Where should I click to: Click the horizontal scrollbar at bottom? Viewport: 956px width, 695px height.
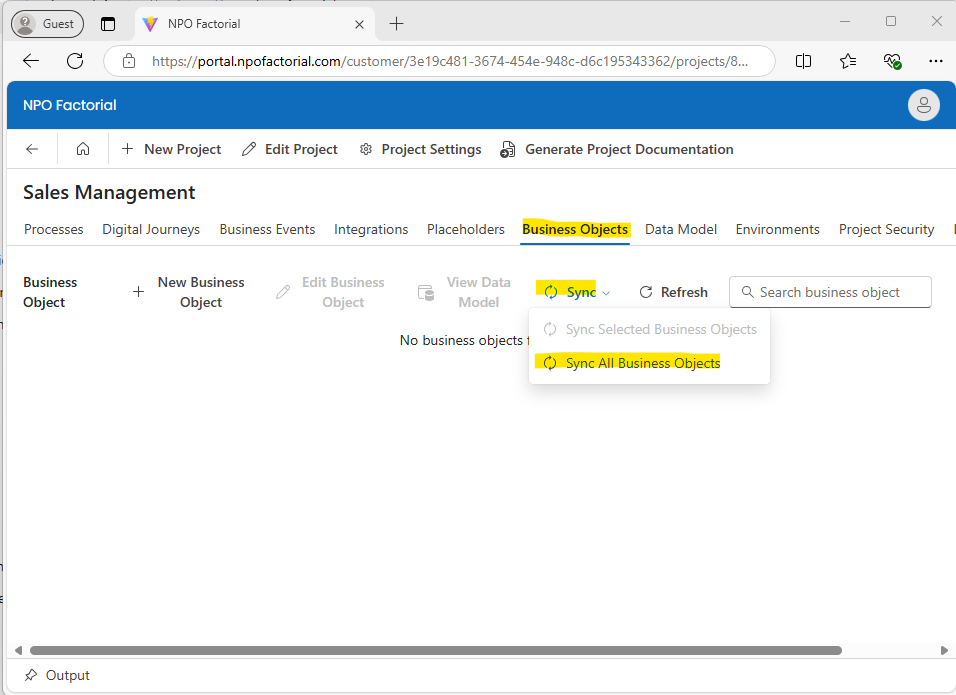[435, 650]
